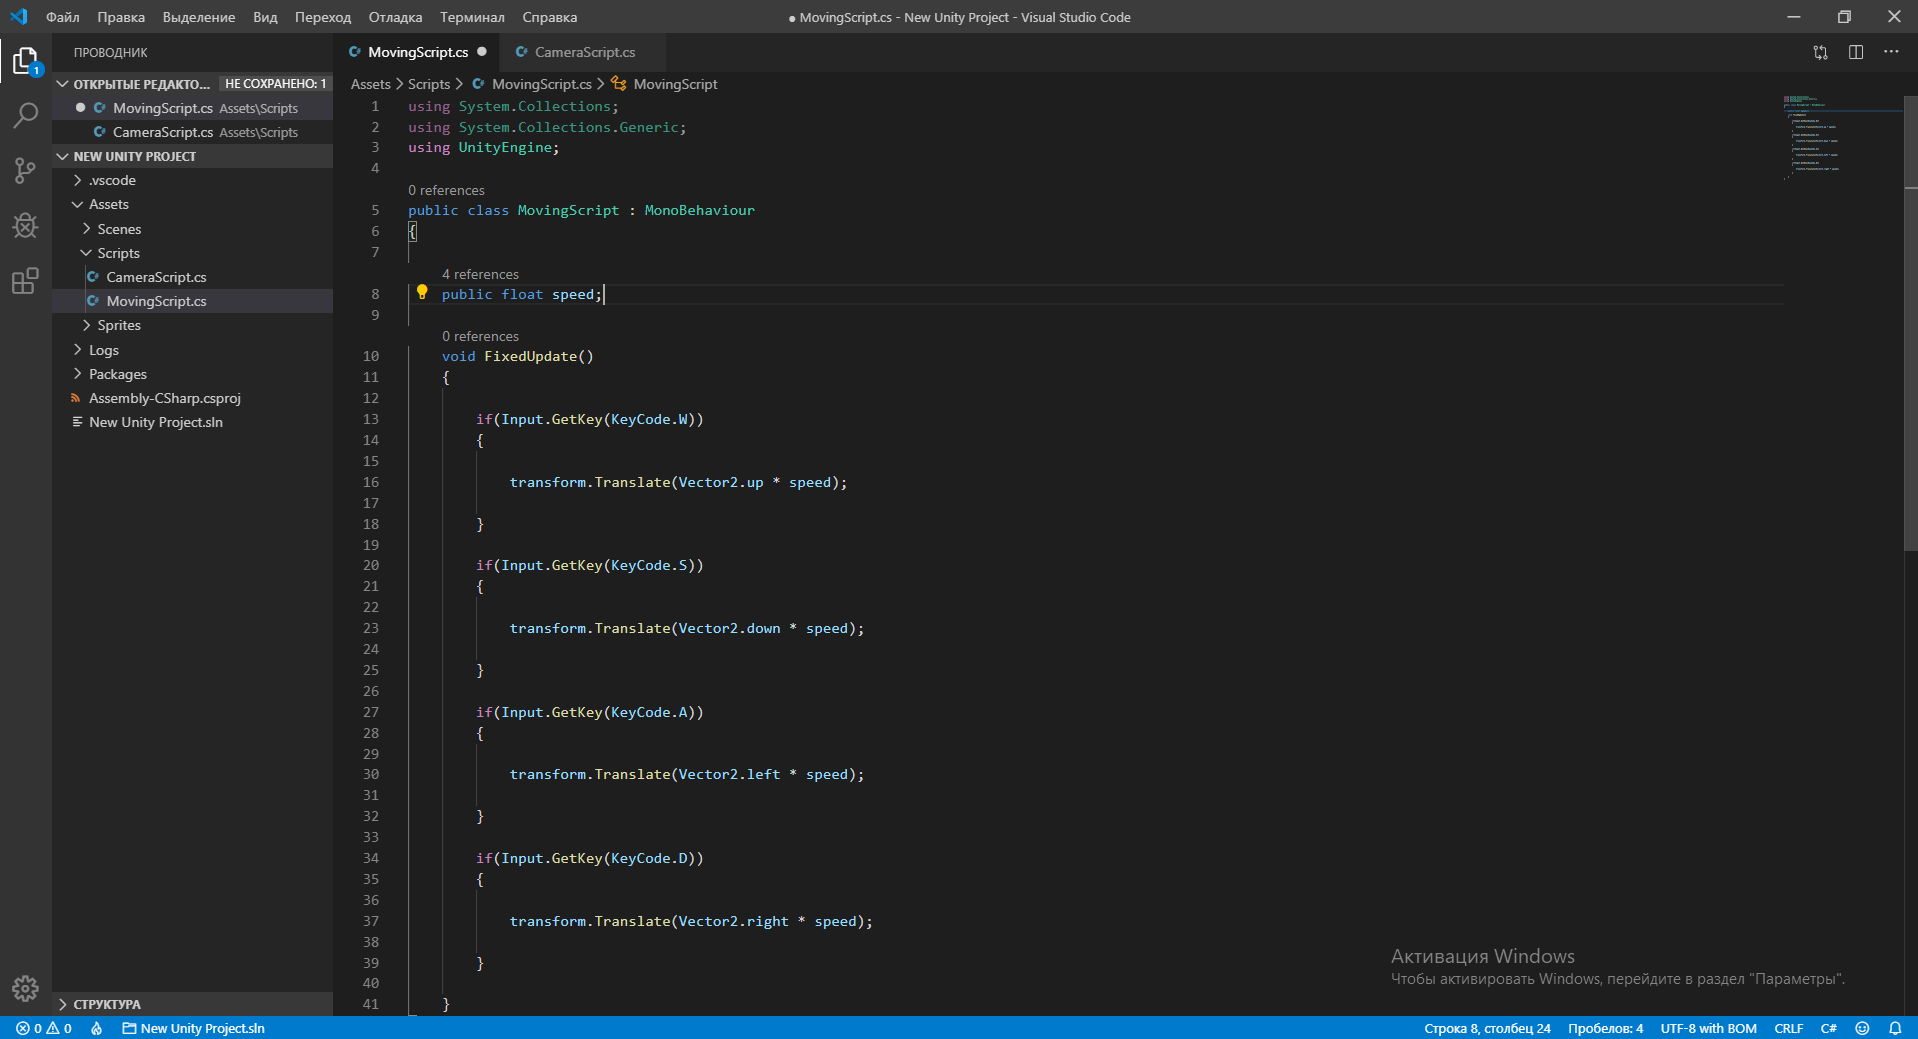The width and height of the screenshot is (1918, 1039).
Task: Click Scripts in the breadcrumb path
Action: [429, 84]
